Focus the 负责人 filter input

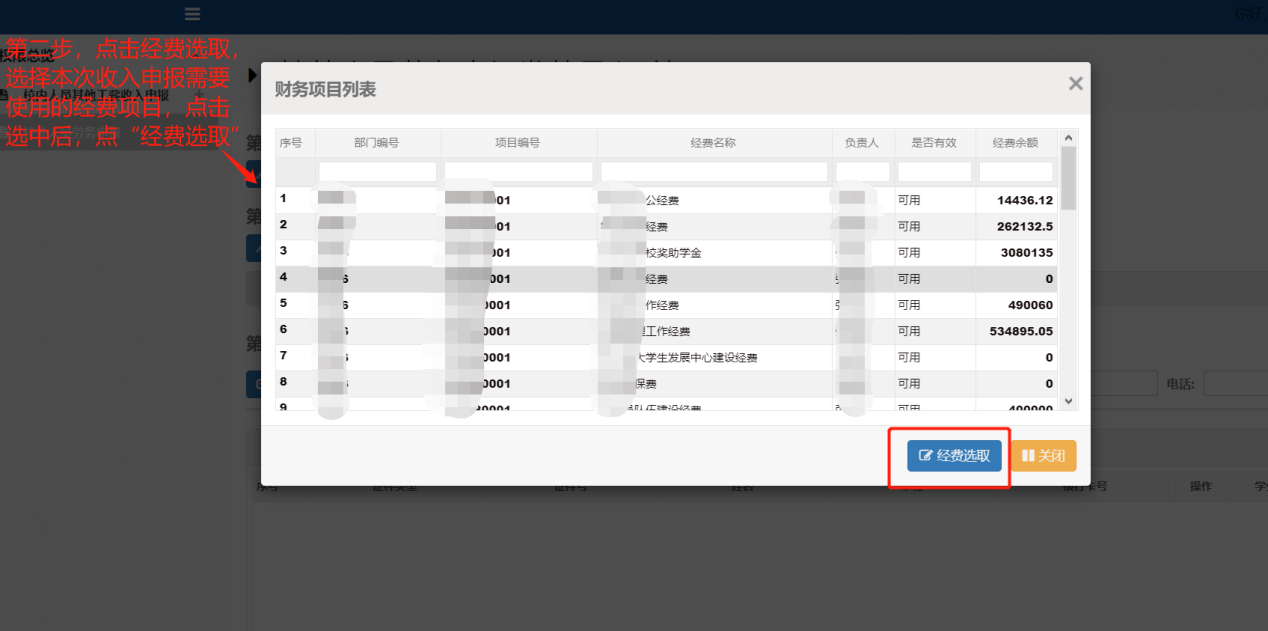862,172
